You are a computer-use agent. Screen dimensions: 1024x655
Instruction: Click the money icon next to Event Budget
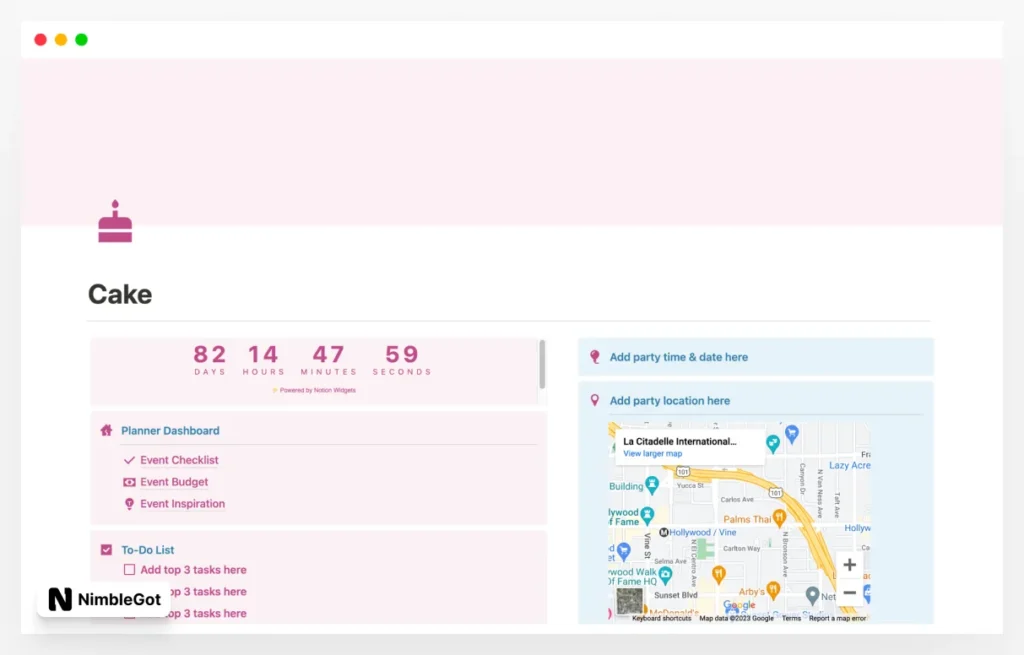(x=129, y=482)
